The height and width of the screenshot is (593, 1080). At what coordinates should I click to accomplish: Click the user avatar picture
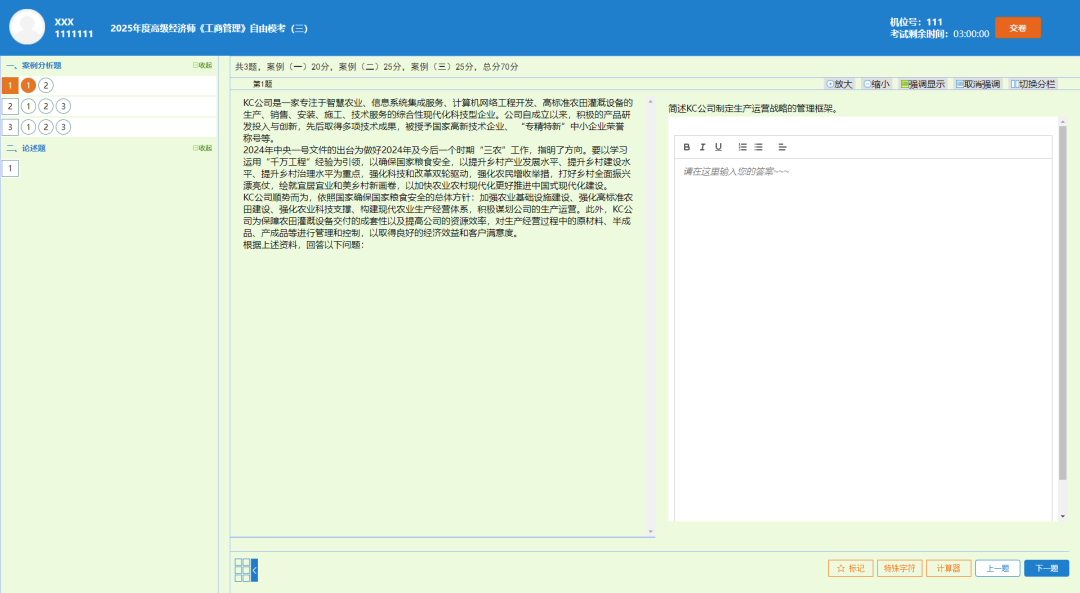click(x=27, y=27)
